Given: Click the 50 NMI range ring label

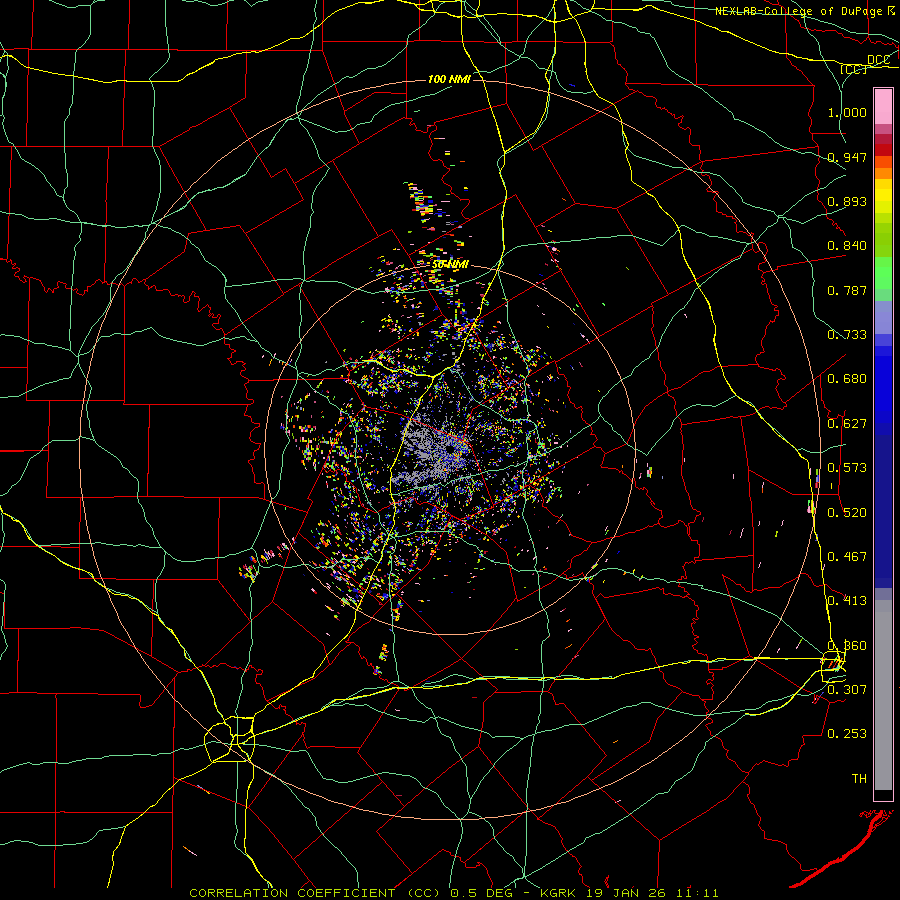Looking at the screenshot, I should (x=450, y=265).
